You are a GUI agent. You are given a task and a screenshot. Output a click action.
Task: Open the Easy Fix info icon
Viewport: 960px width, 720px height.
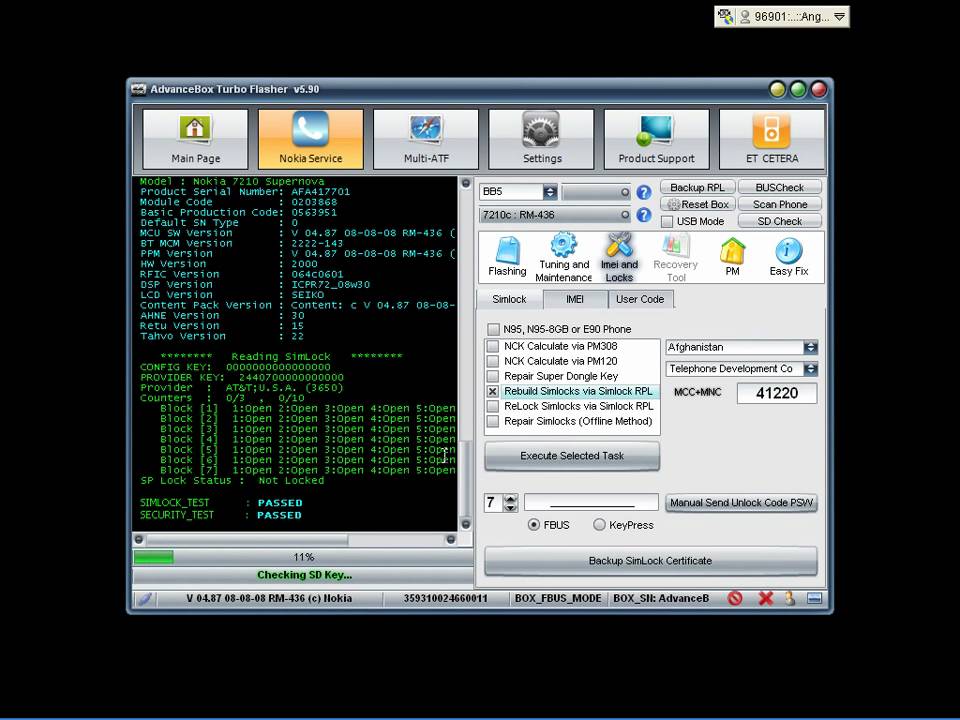789,257
